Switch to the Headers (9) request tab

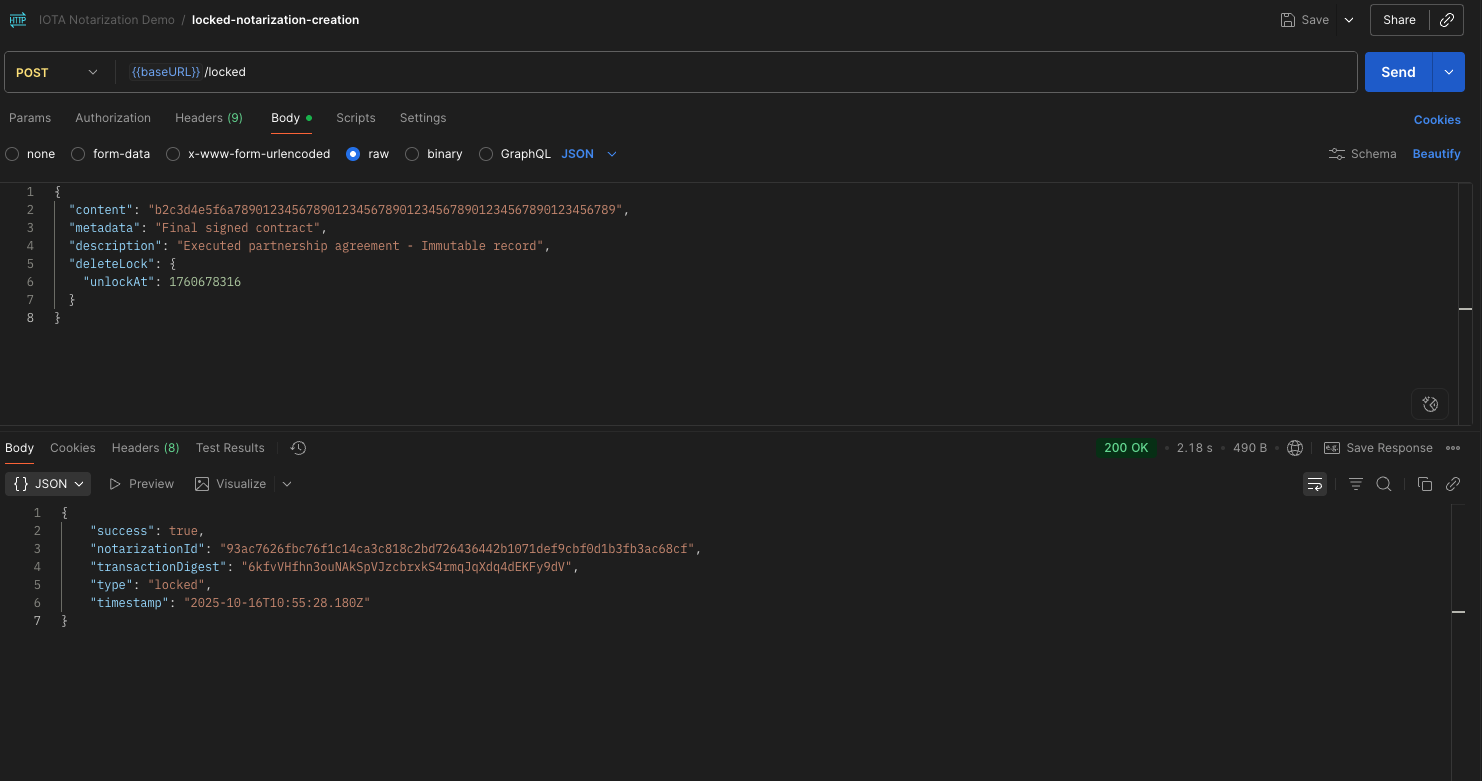tap(208, 118)
